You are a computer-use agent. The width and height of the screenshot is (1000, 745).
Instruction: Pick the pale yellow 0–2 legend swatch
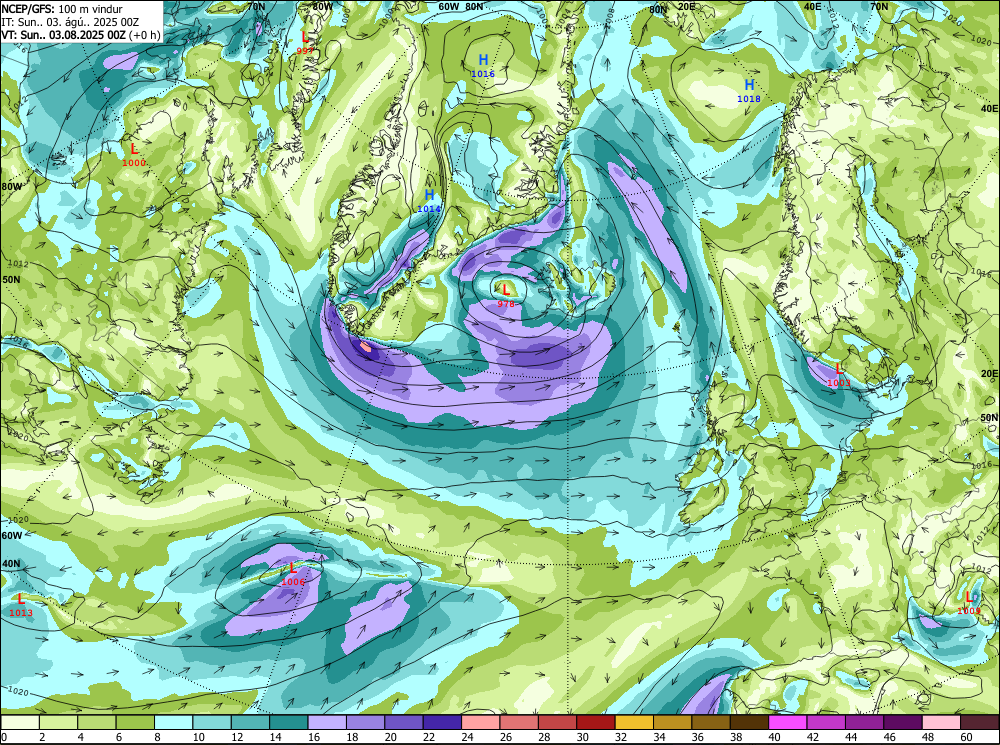coord(20,722)
